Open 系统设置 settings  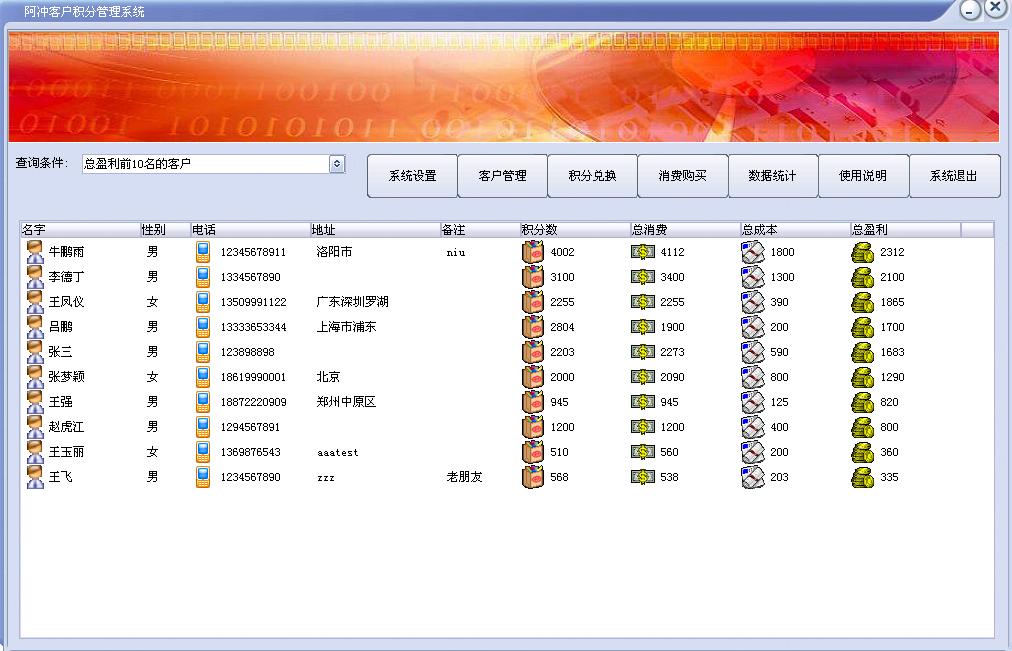click(x=412, y=176)
